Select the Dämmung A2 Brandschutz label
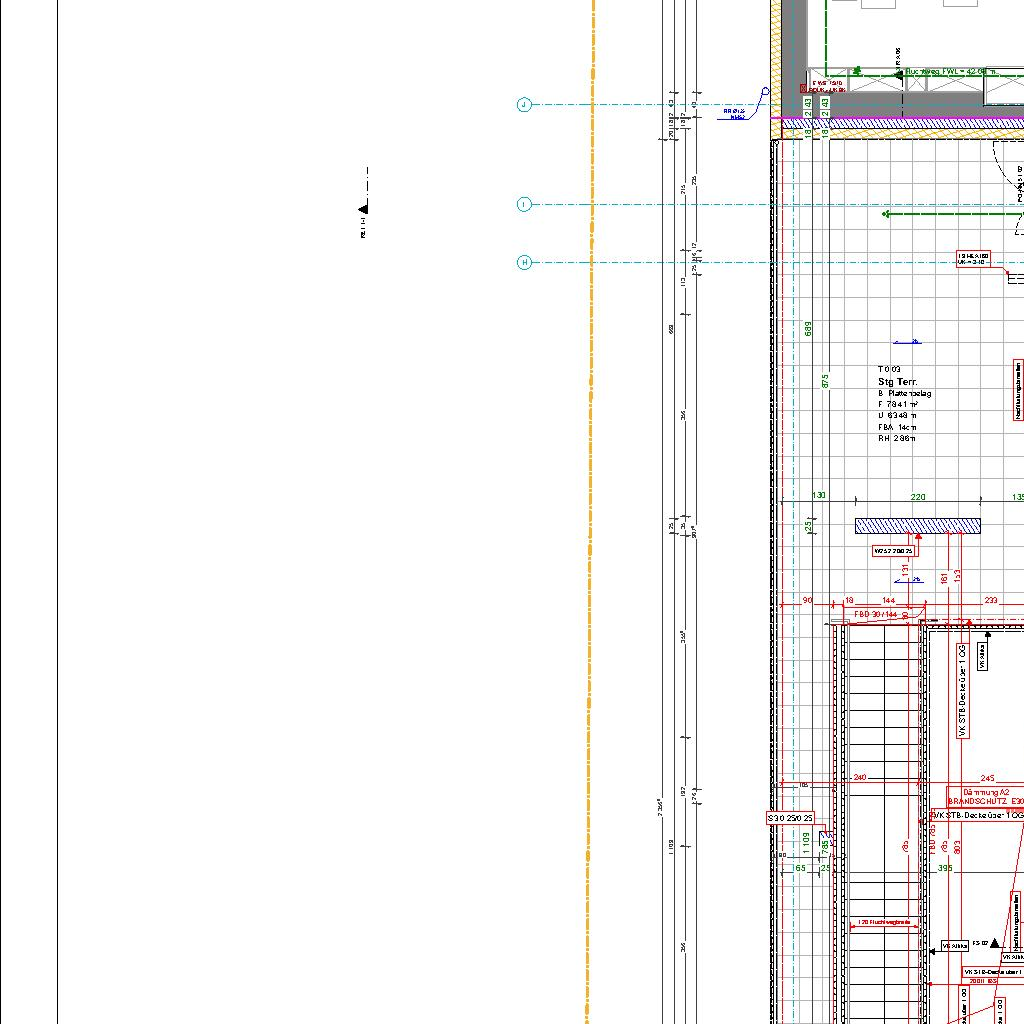Screen dimensions: 1024x1024 tap(986, 797)
